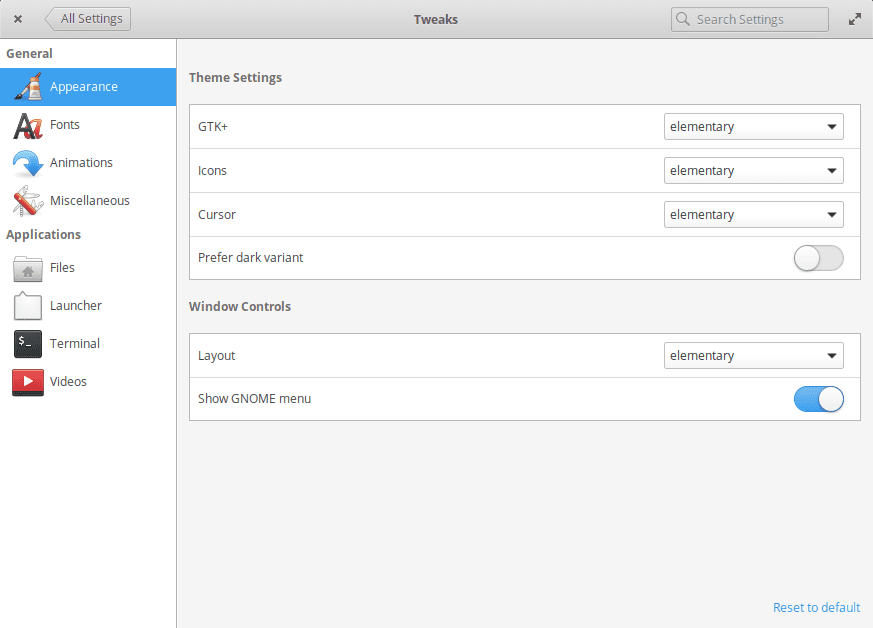Enable the Prefer dark variant switch
The height and width of the screenshot is (628, 873).
(x=818, y=258)
